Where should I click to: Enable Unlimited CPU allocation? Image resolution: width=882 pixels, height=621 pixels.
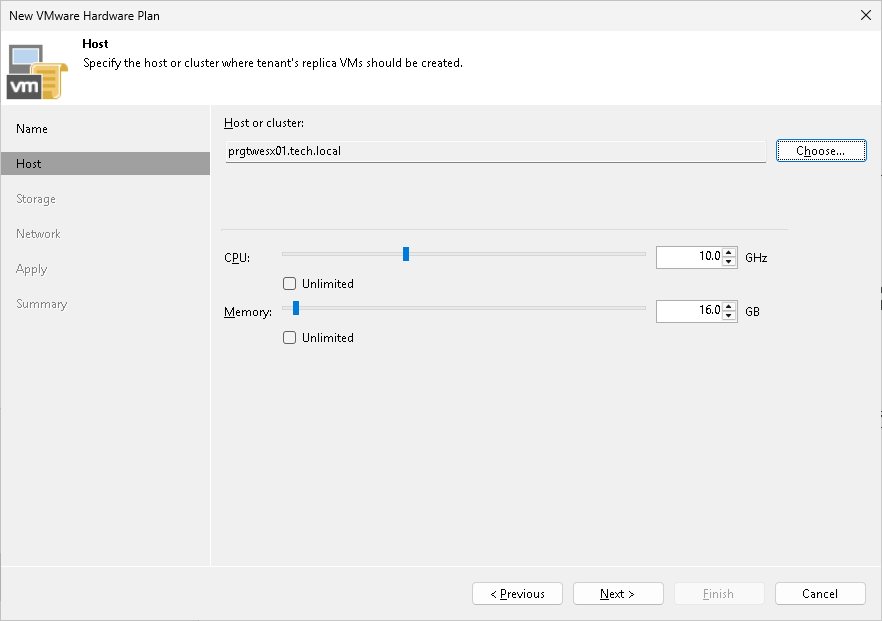tap(287, 283)
